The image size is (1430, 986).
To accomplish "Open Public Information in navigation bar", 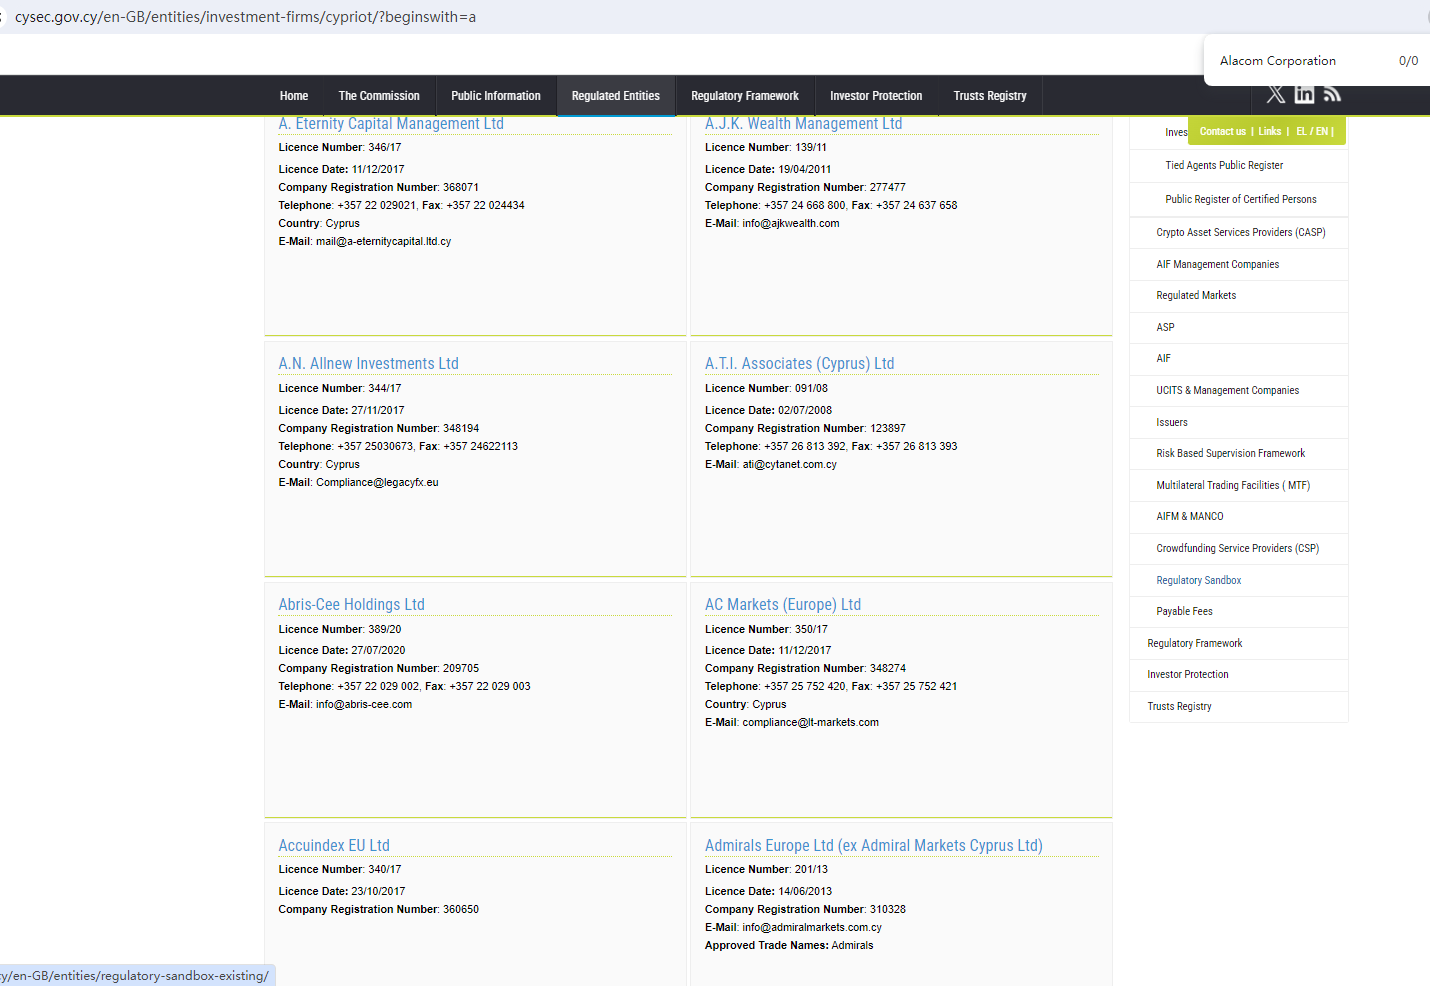I will point(495,96).
